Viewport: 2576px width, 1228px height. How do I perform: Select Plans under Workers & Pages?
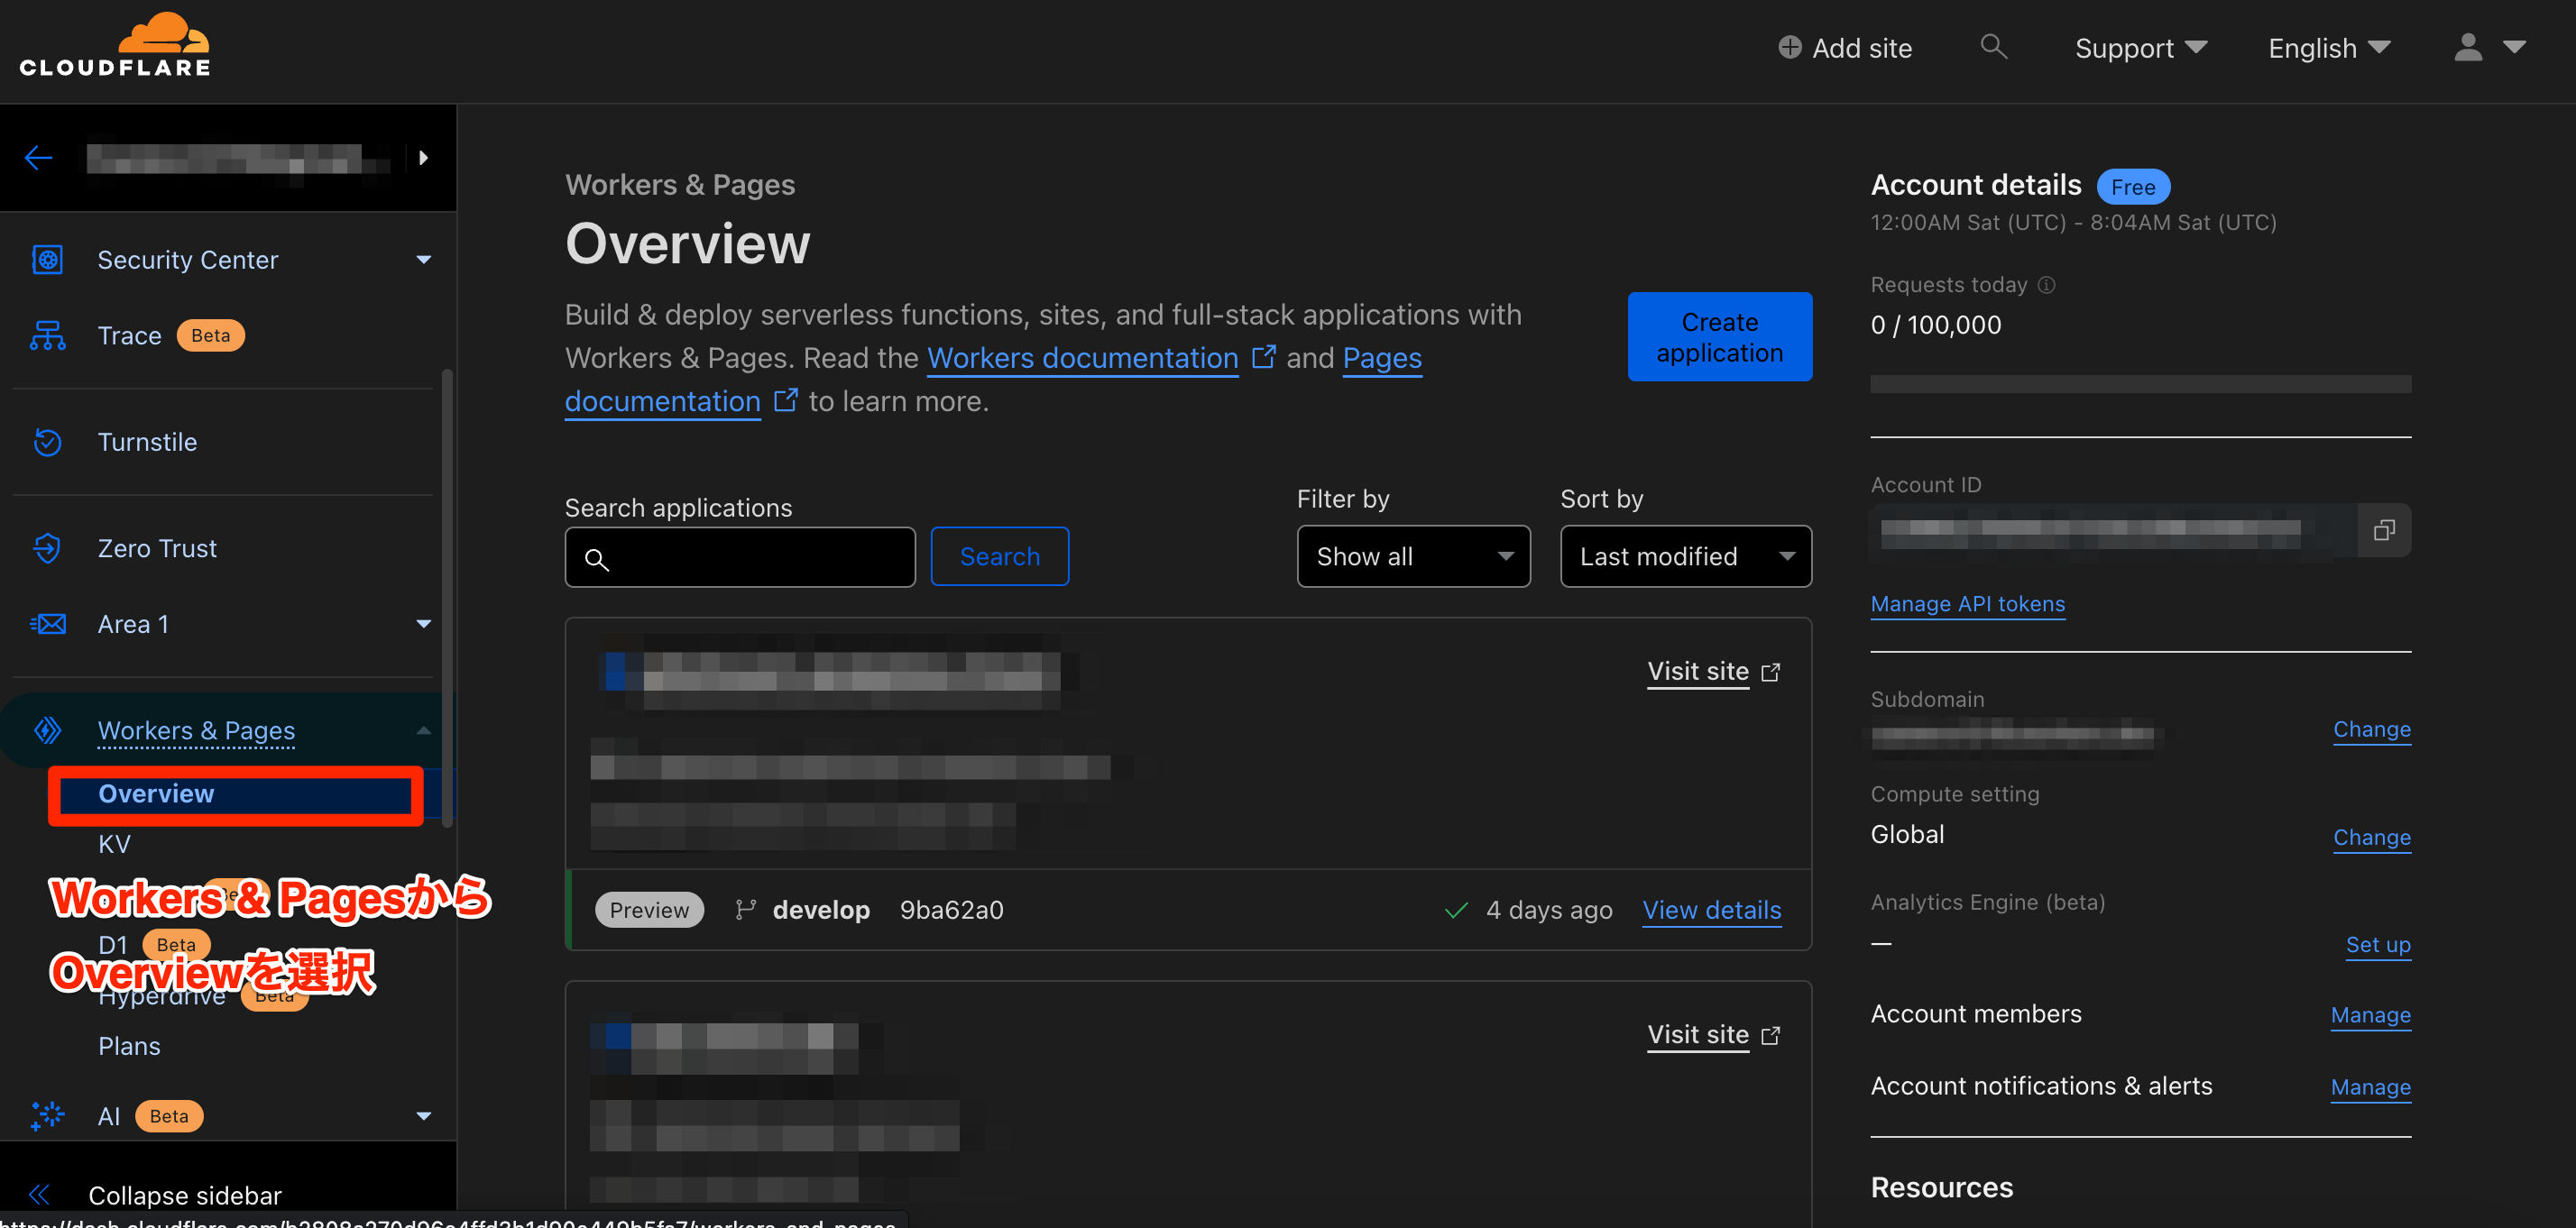coord(128,1046)
